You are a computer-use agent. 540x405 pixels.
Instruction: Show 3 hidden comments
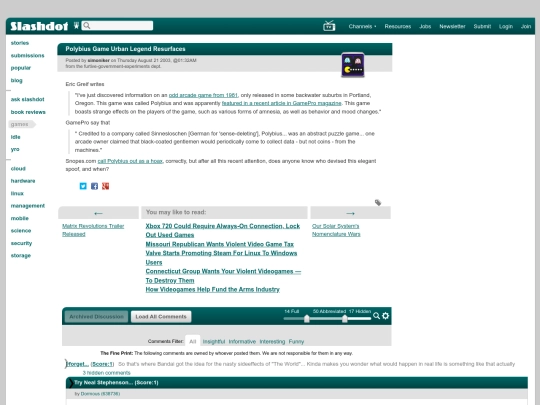106,373
